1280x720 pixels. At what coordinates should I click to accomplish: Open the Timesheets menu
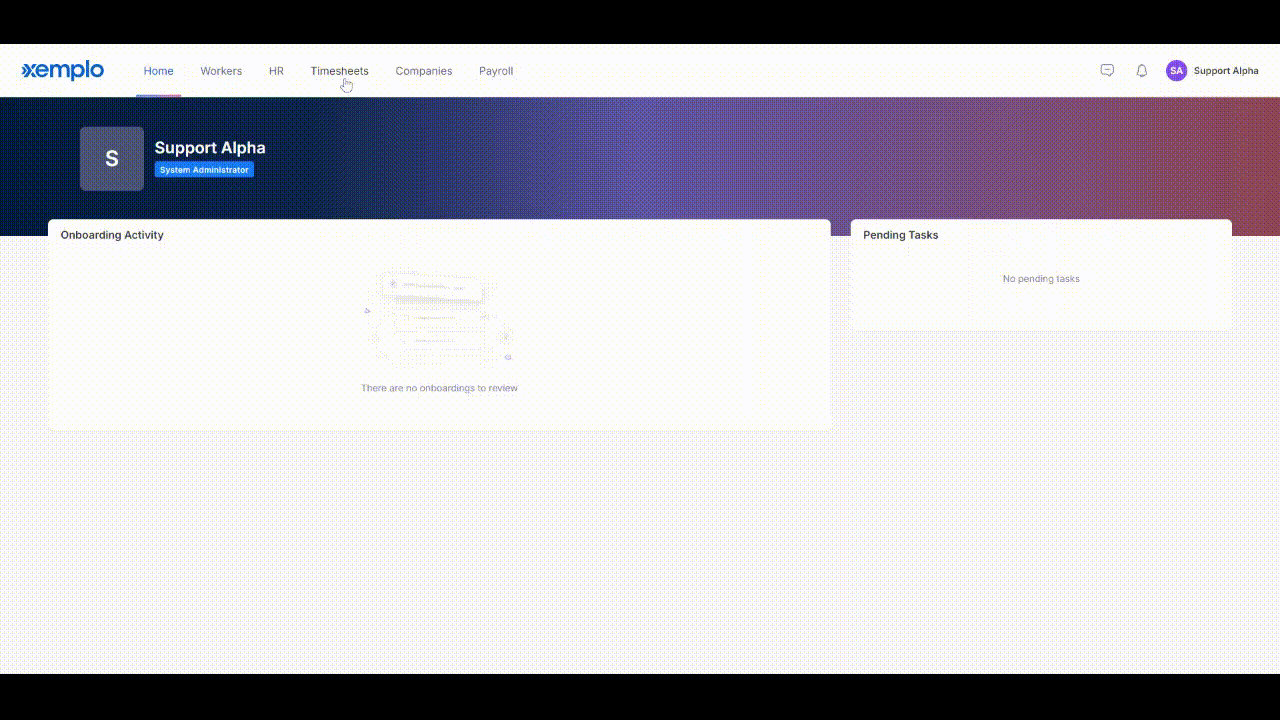339,71
